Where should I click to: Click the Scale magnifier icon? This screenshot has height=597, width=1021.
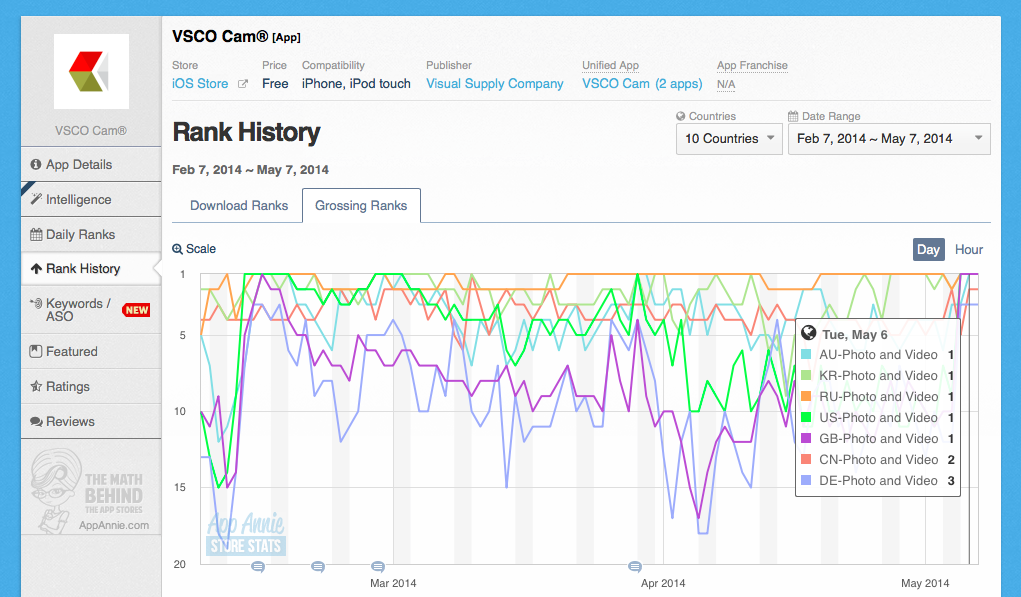click(x=177, y=249)
